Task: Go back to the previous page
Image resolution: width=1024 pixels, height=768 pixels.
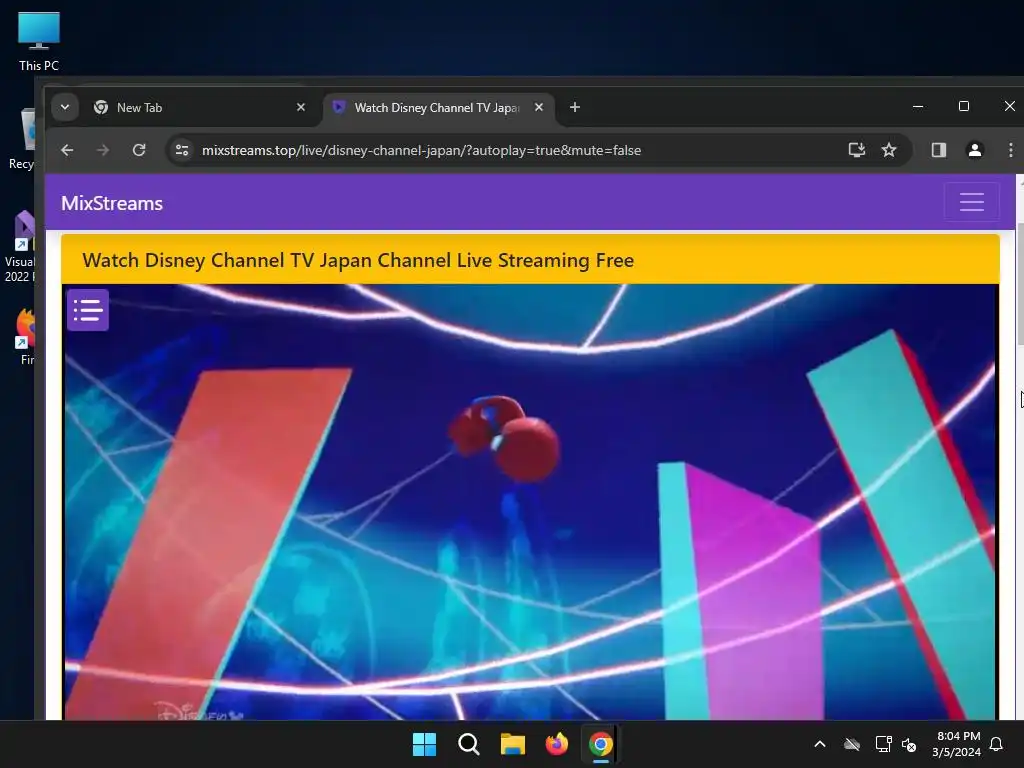Action: [67, 150]
